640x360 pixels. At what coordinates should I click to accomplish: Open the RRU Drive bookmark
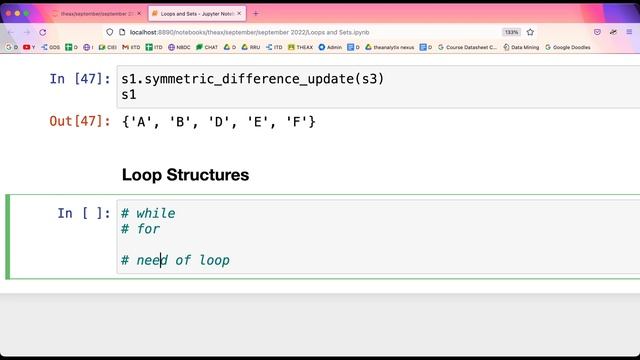point(251,47)
